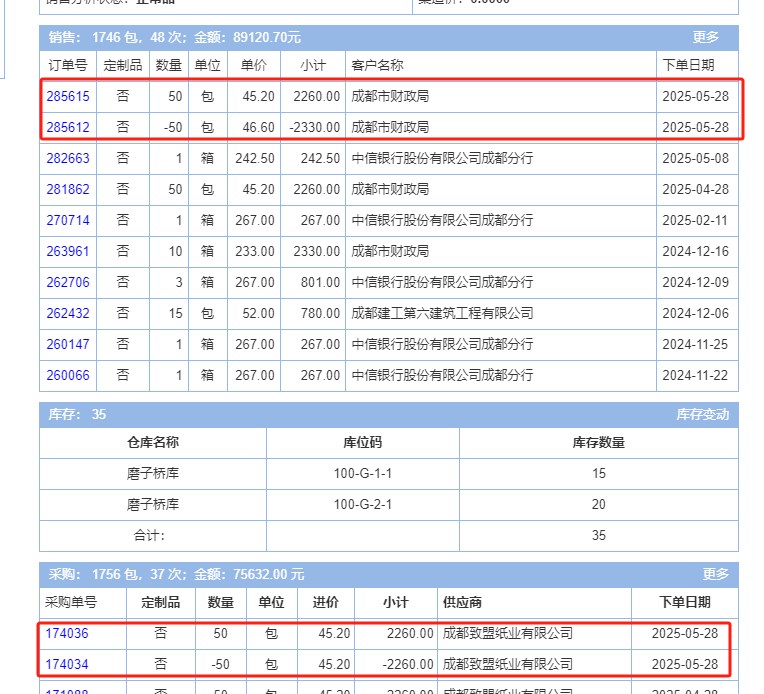
Task: Click the 采购单号 column header
Action: click(x=71, y=602)
